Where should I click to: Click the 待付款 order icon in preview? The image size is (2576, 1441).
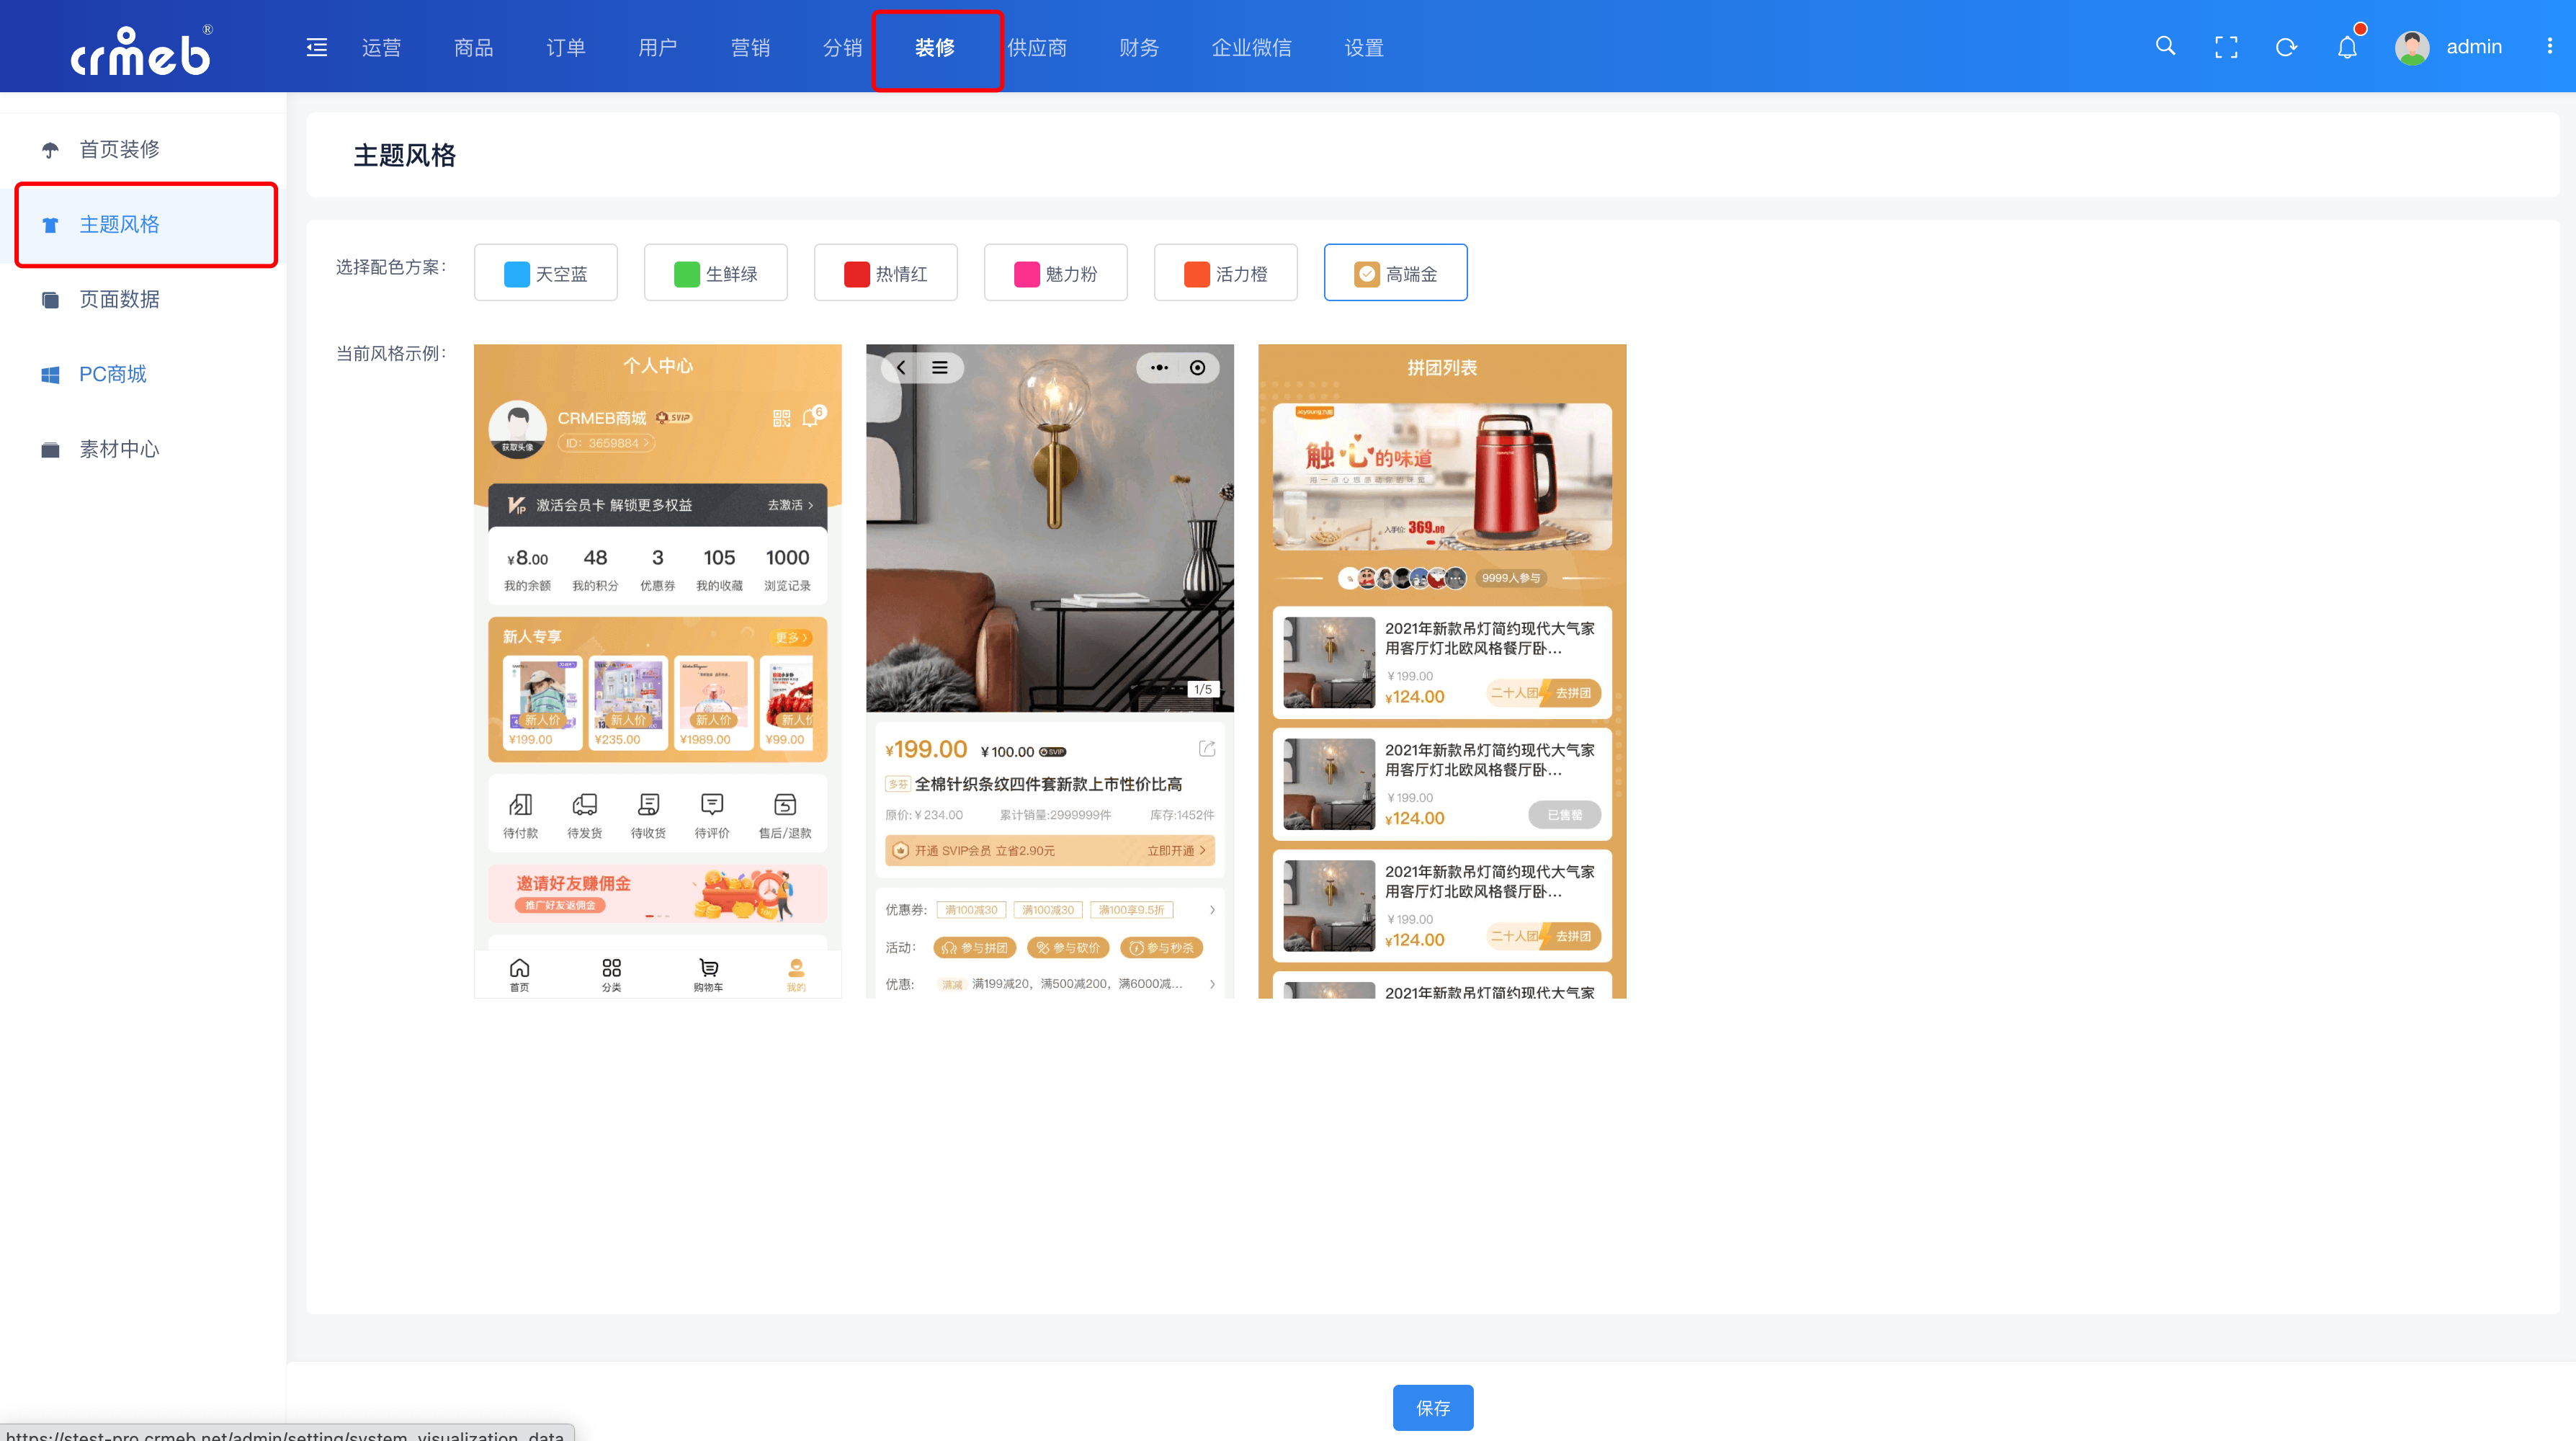[x=520, y=804]
